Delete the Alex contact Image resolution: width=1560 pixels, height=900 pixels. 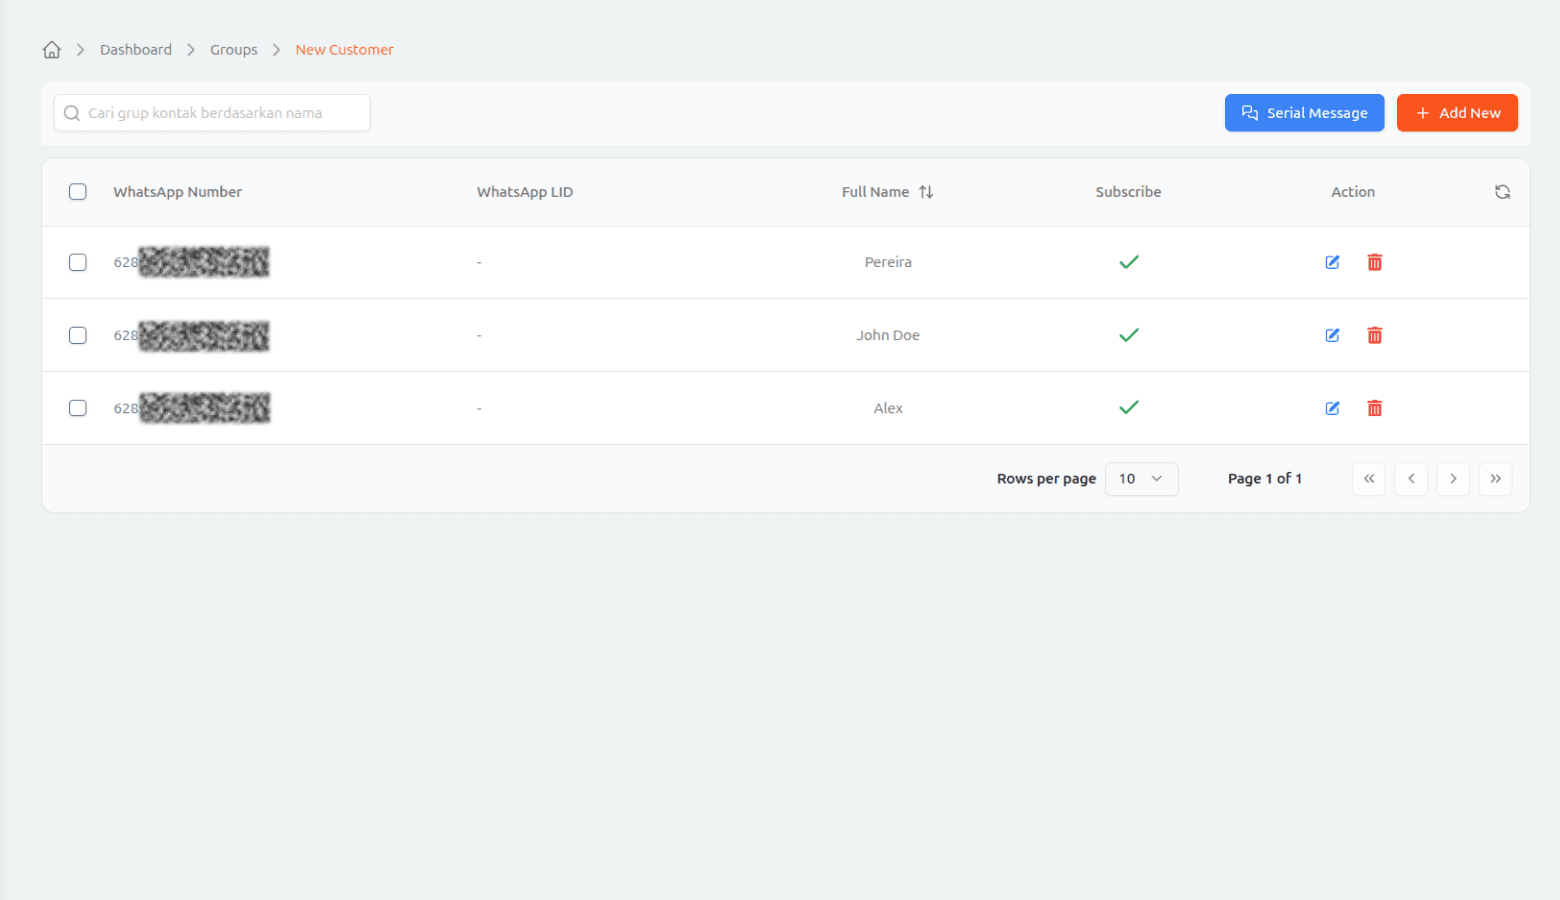1374,408
